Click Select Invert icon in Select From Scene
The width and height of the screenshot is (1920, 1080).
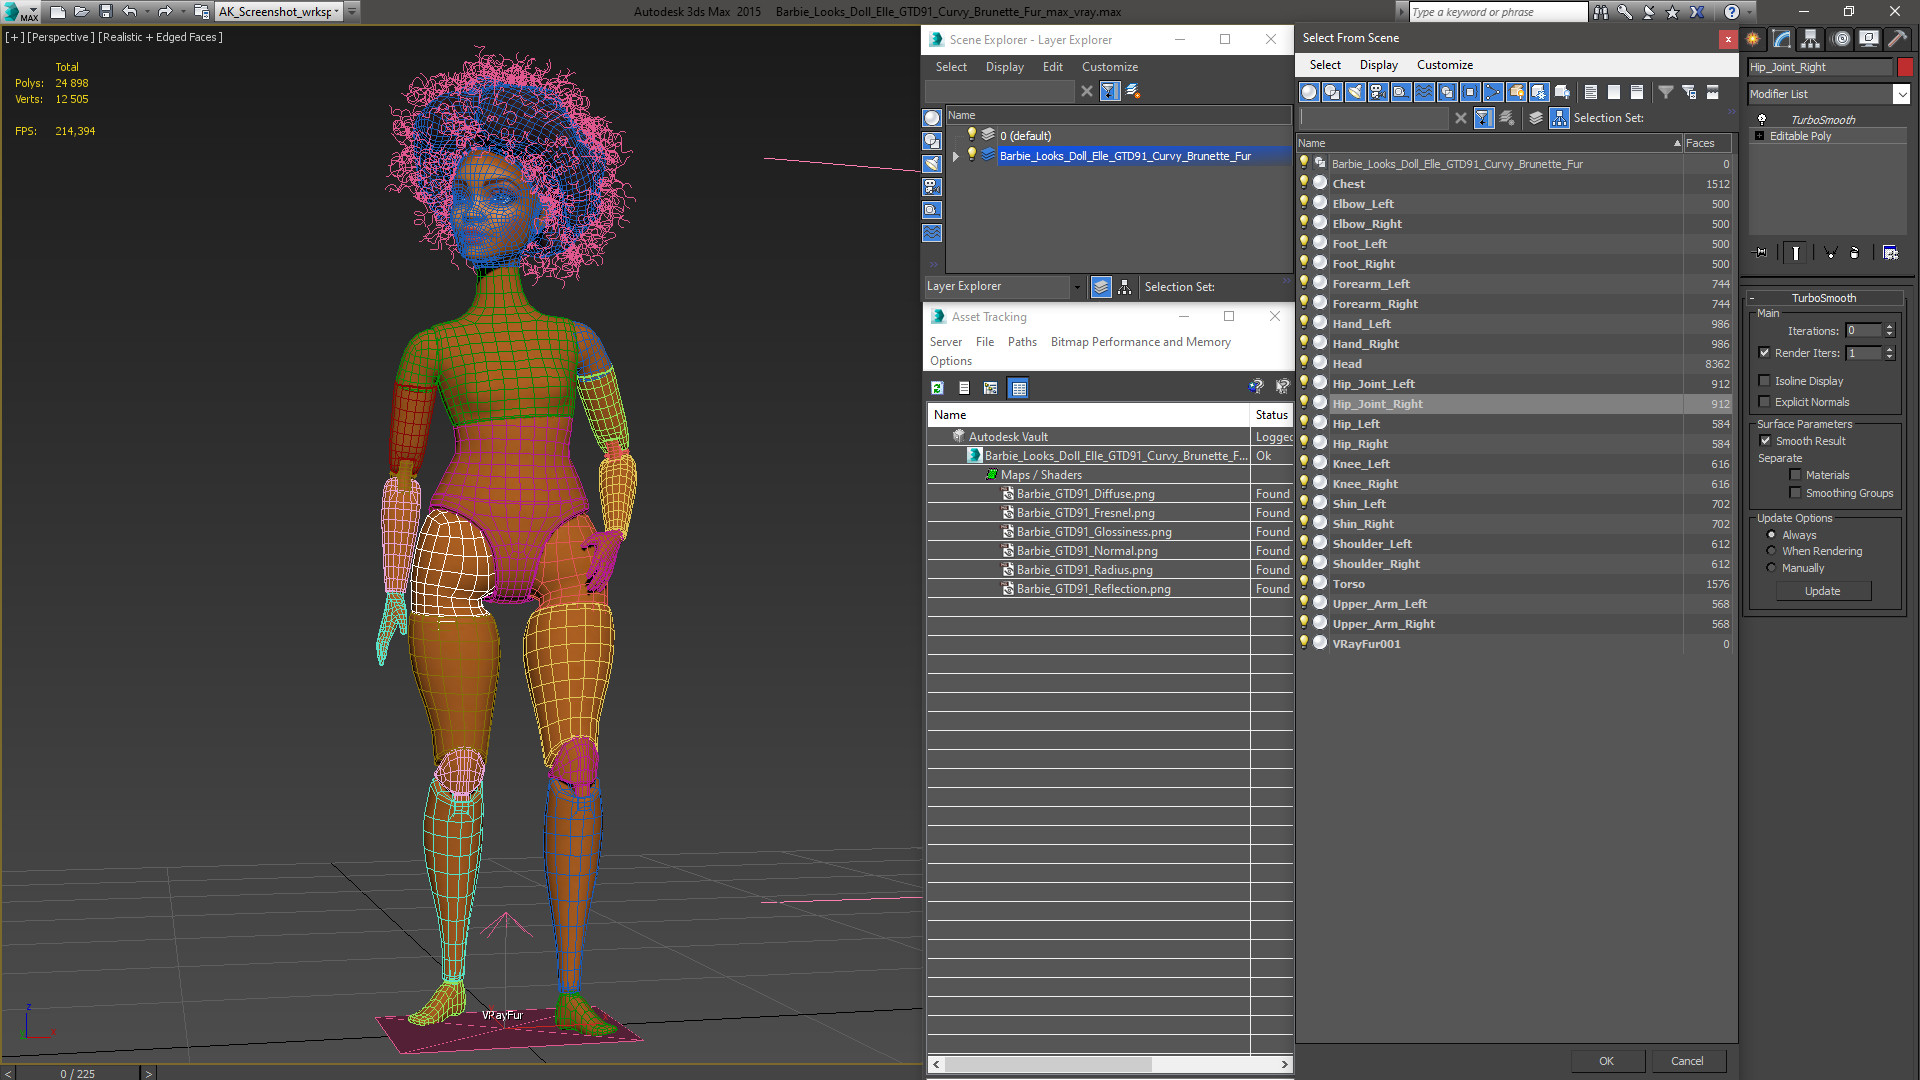click(x=1637, y=92)
